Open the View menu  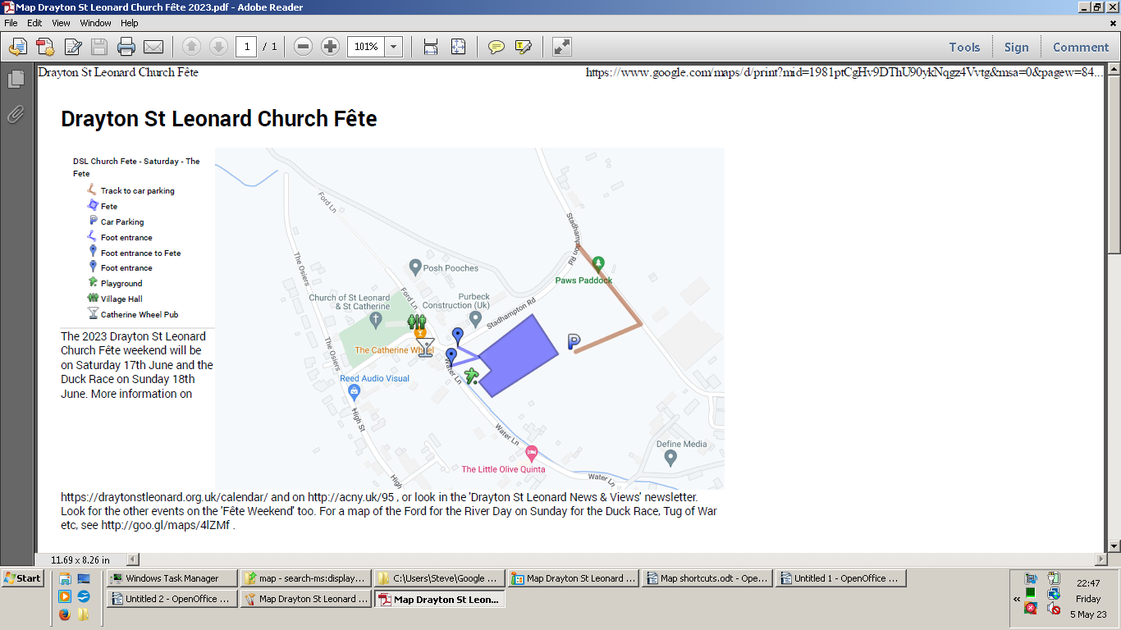click(60, 22)
